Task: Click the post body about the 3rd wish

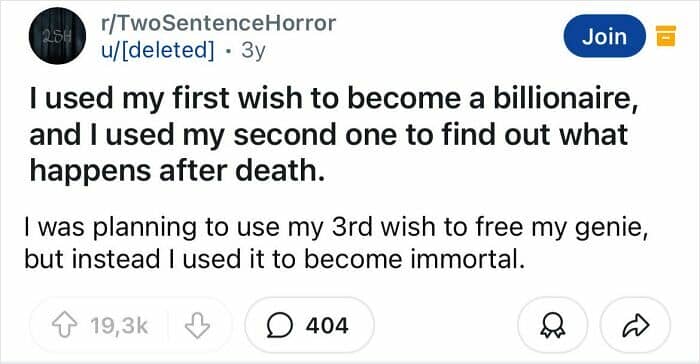Action: pyautogui.click(x=336, y=243)
